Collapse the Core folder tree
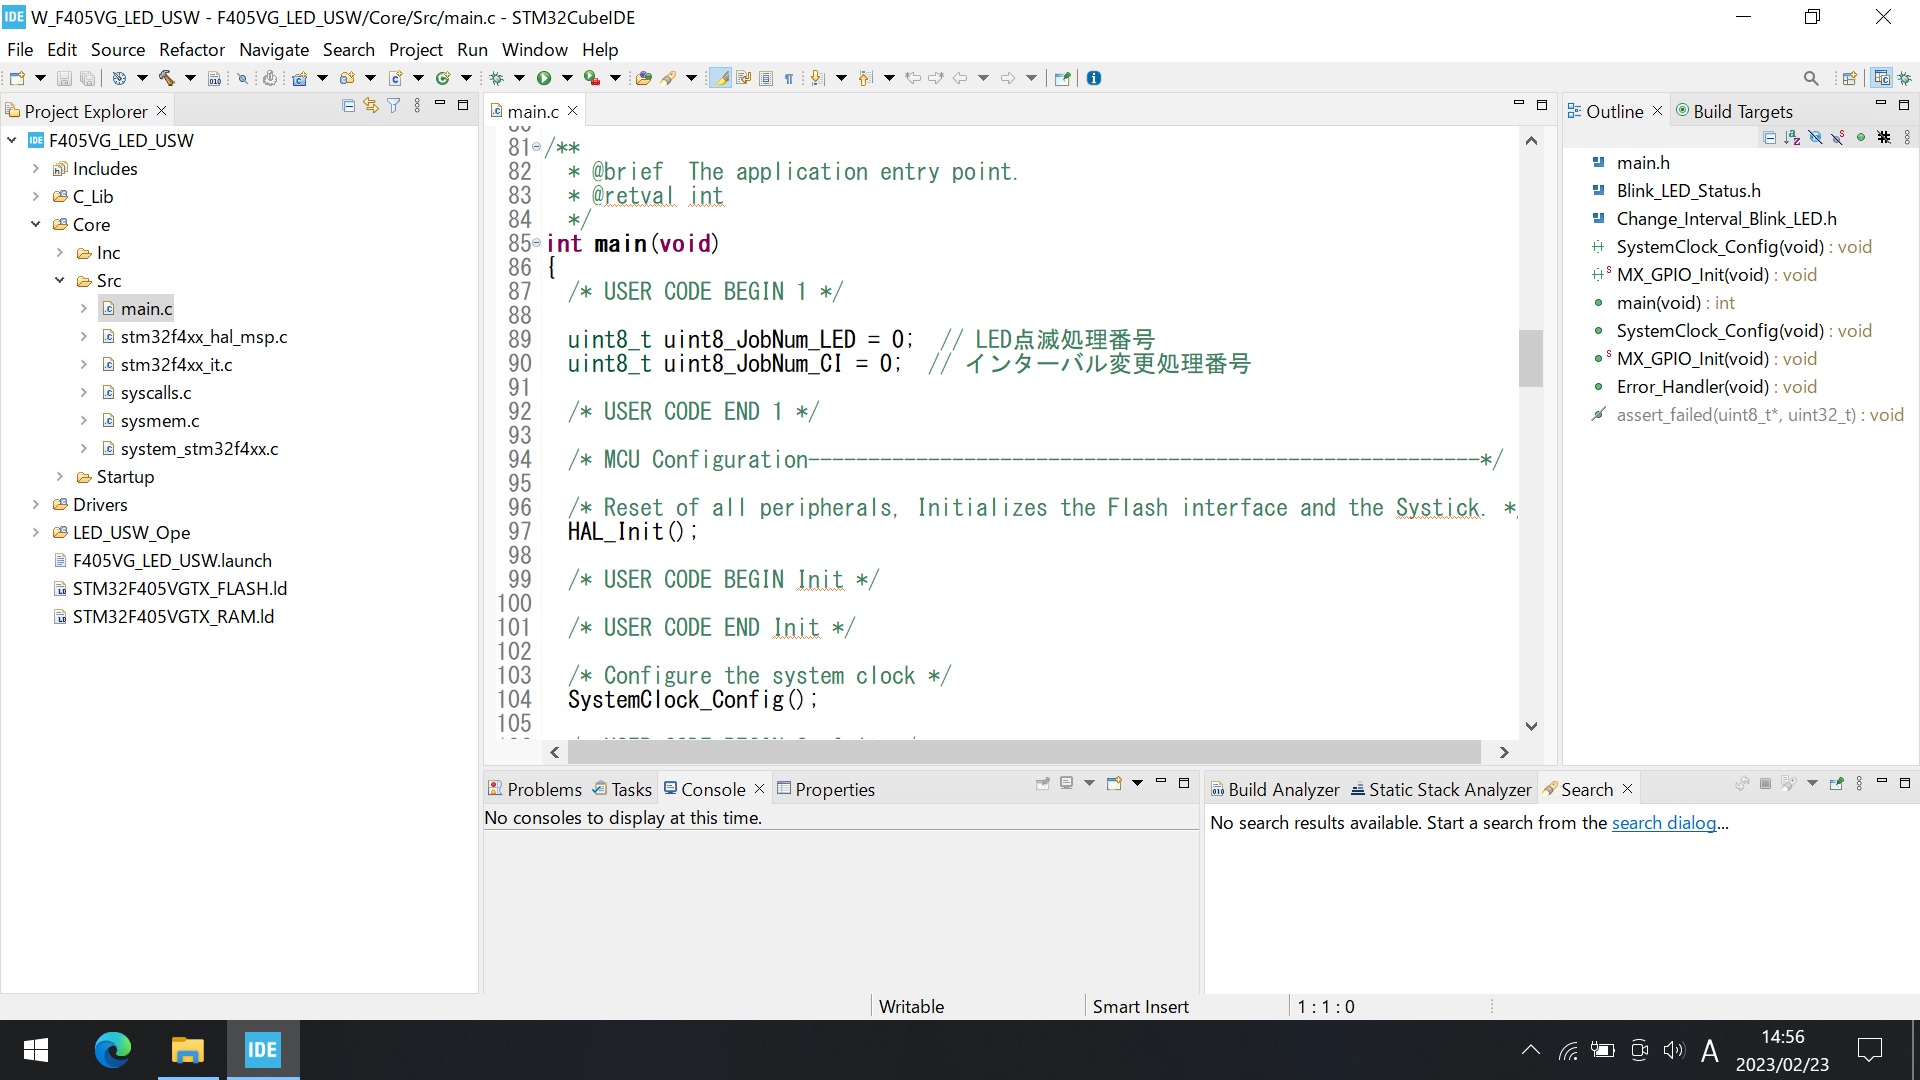 [x=34, y=224]
